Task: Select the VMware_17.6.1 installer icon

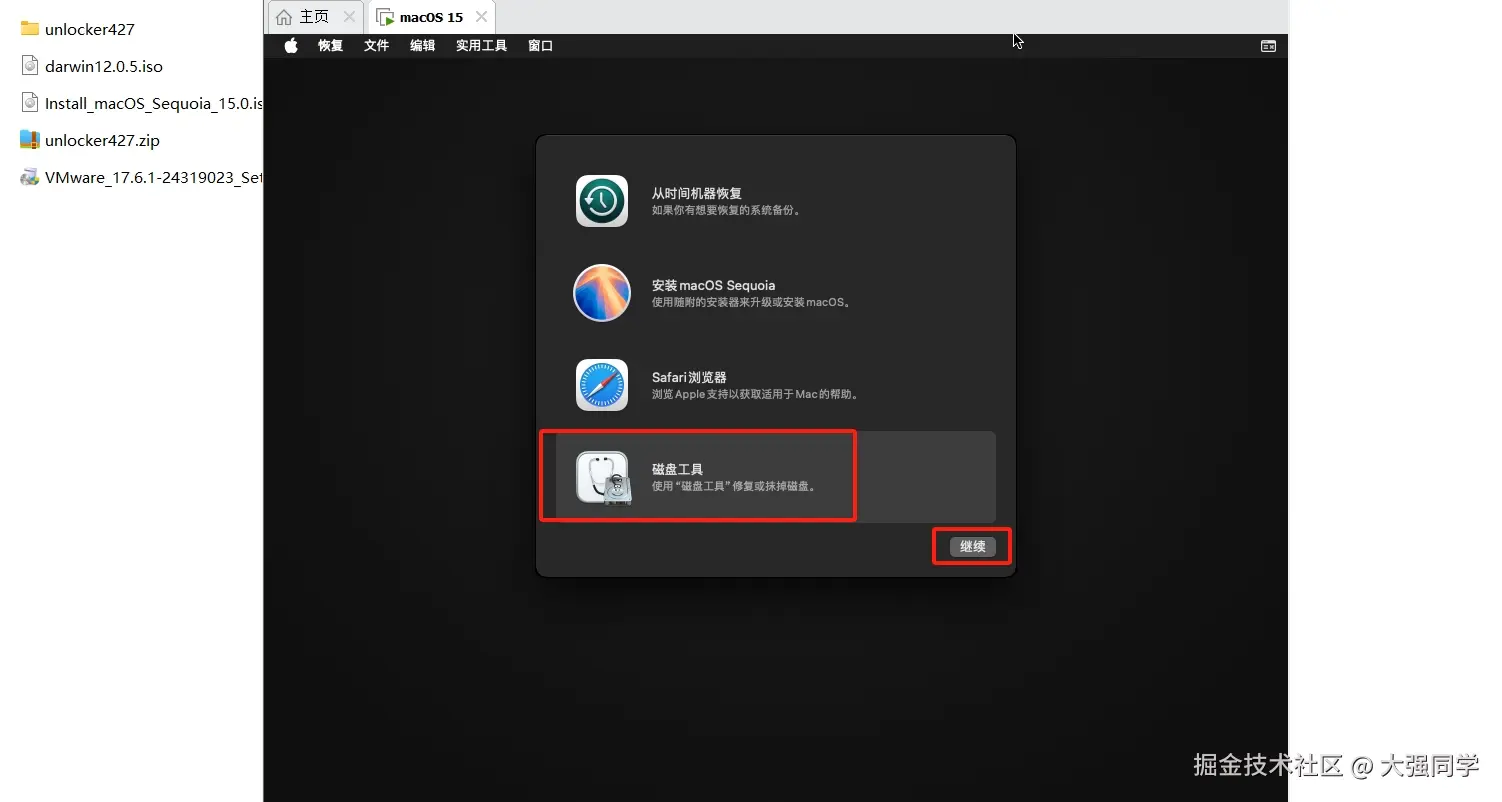Action: (x=29, y=177)
